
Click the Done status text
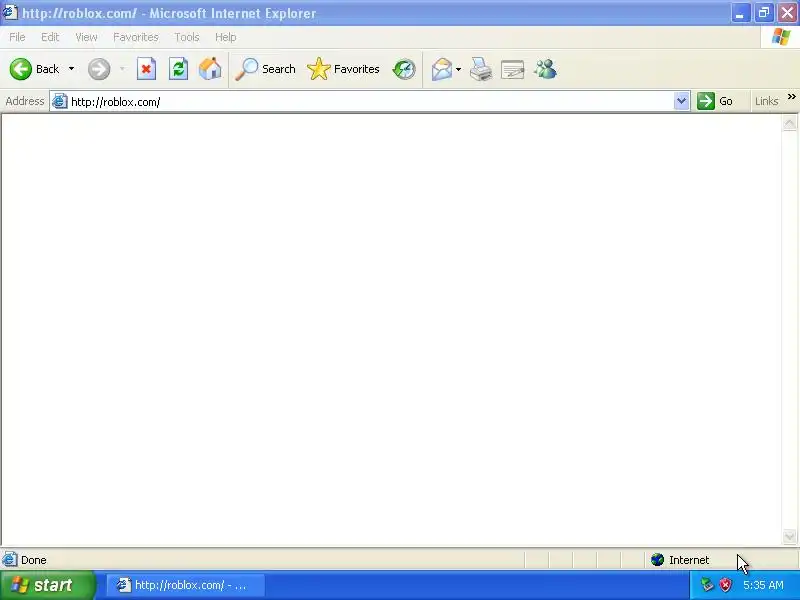(34, 560)
